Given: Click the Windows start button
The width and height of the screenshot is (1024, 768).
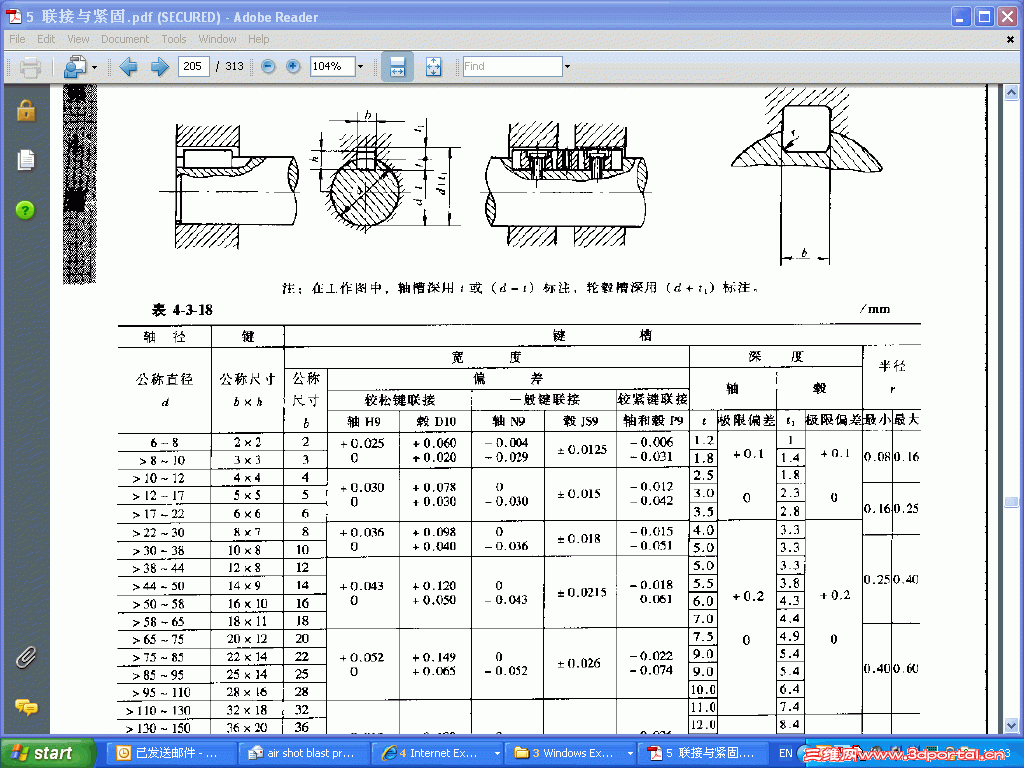Looking at the screenshot, I should 48,753.
